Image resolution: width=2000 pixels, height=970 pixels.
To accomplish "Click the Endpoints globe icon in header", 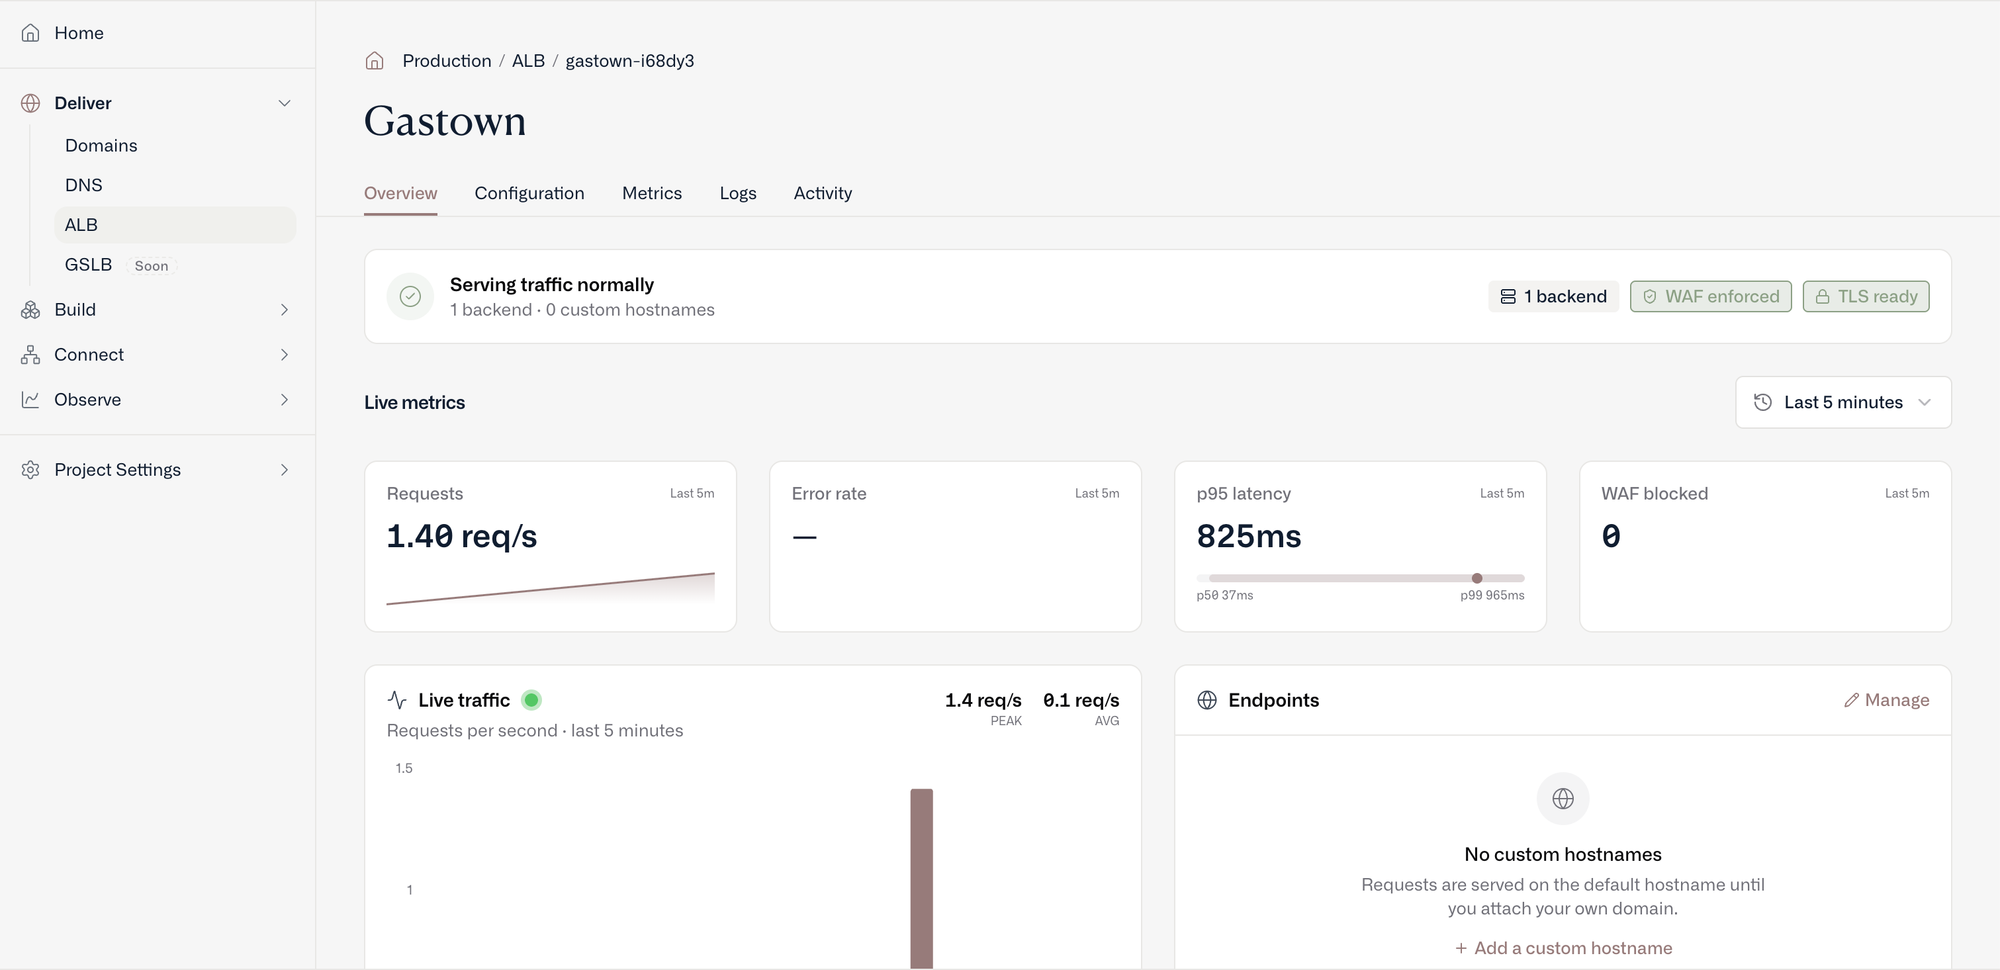I will (x=1207, y=700).
